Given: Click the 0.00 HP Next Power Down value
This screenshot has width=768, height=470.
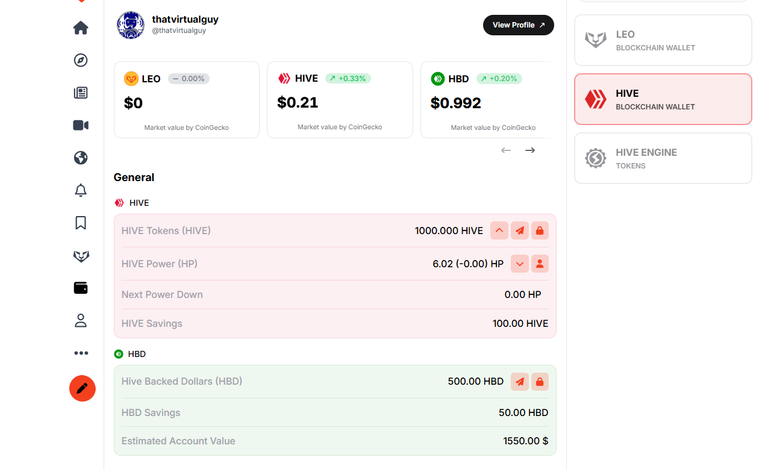Looking at the screenshot, I should coord(523,295).
